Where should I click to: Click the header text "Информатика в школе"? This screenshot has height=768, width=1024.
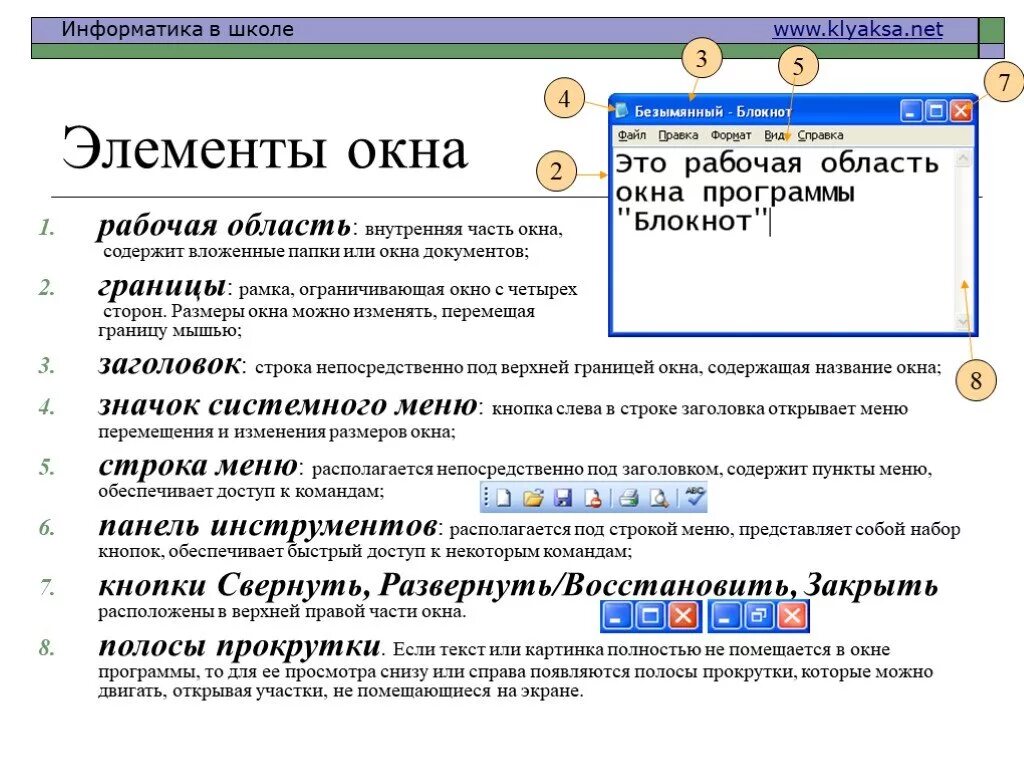click(178, 29)
